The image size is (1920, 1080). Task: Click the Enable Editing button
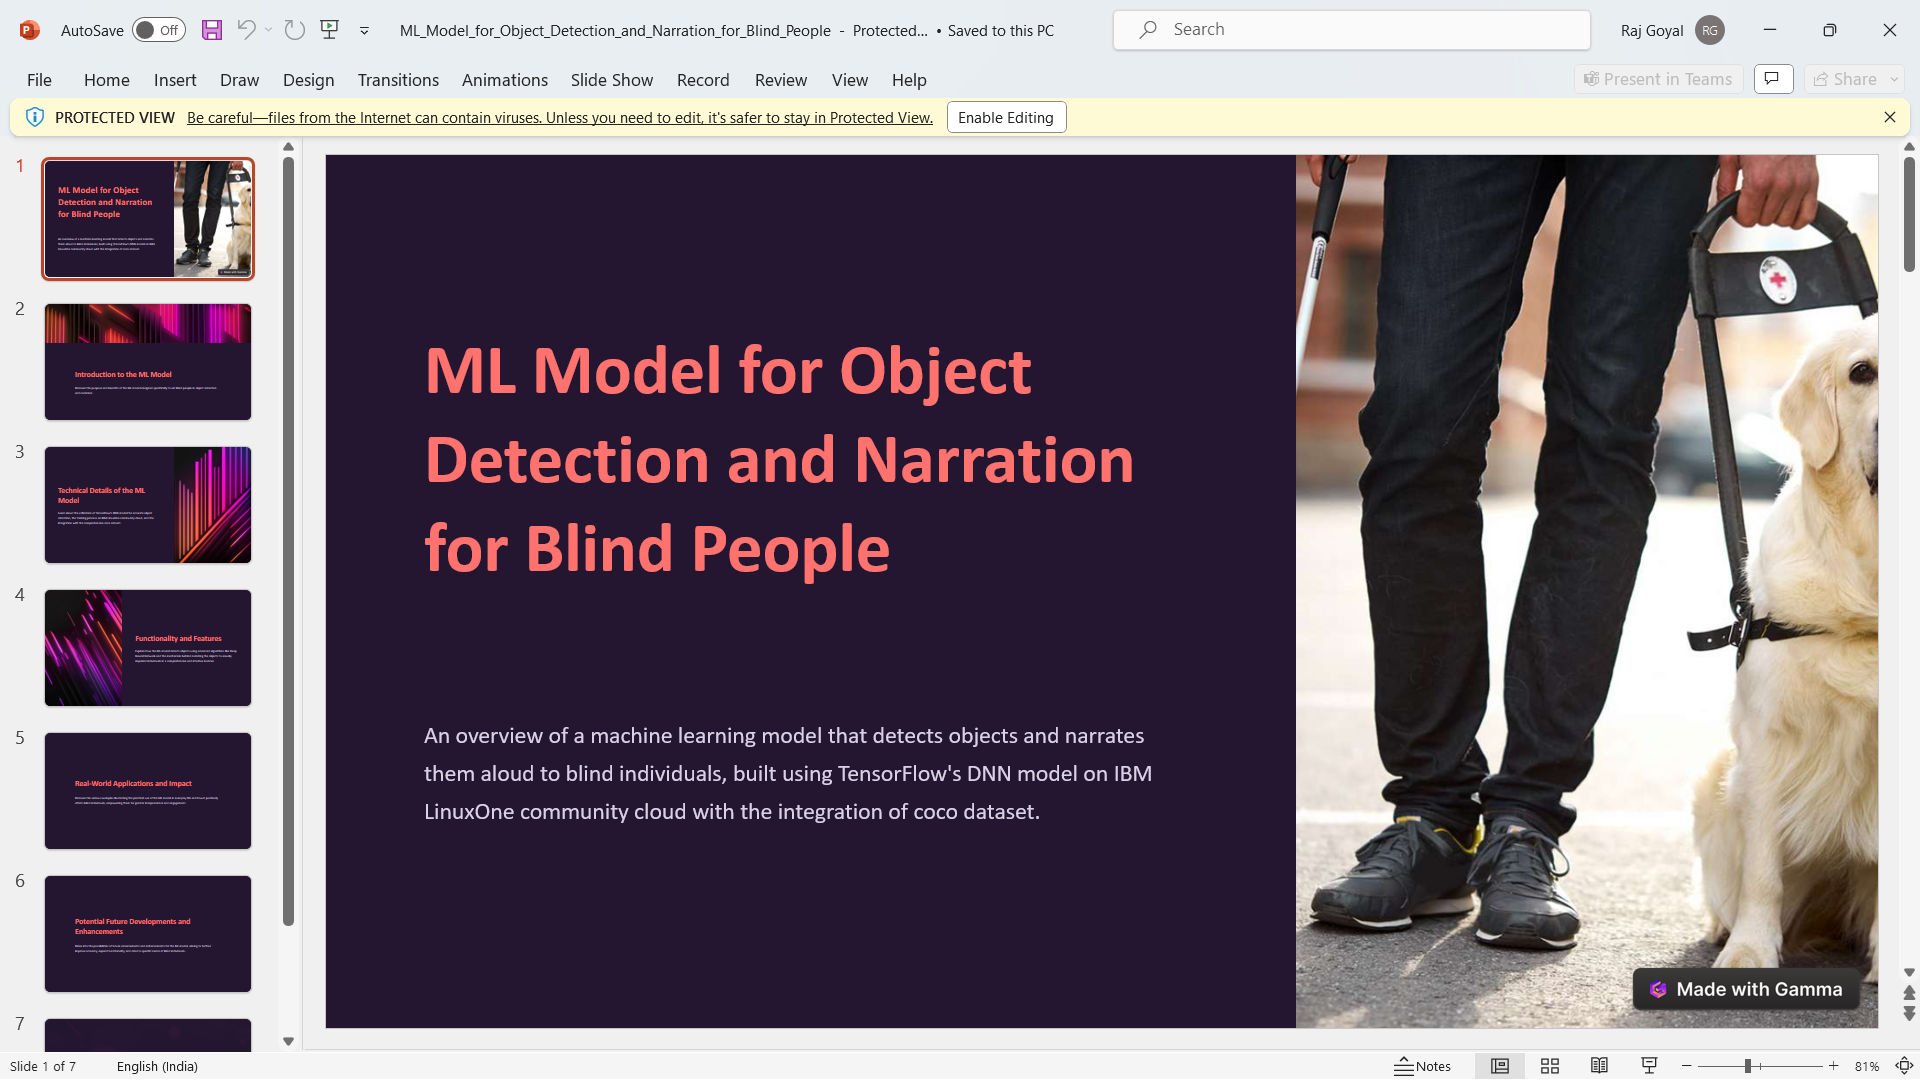1006,118
